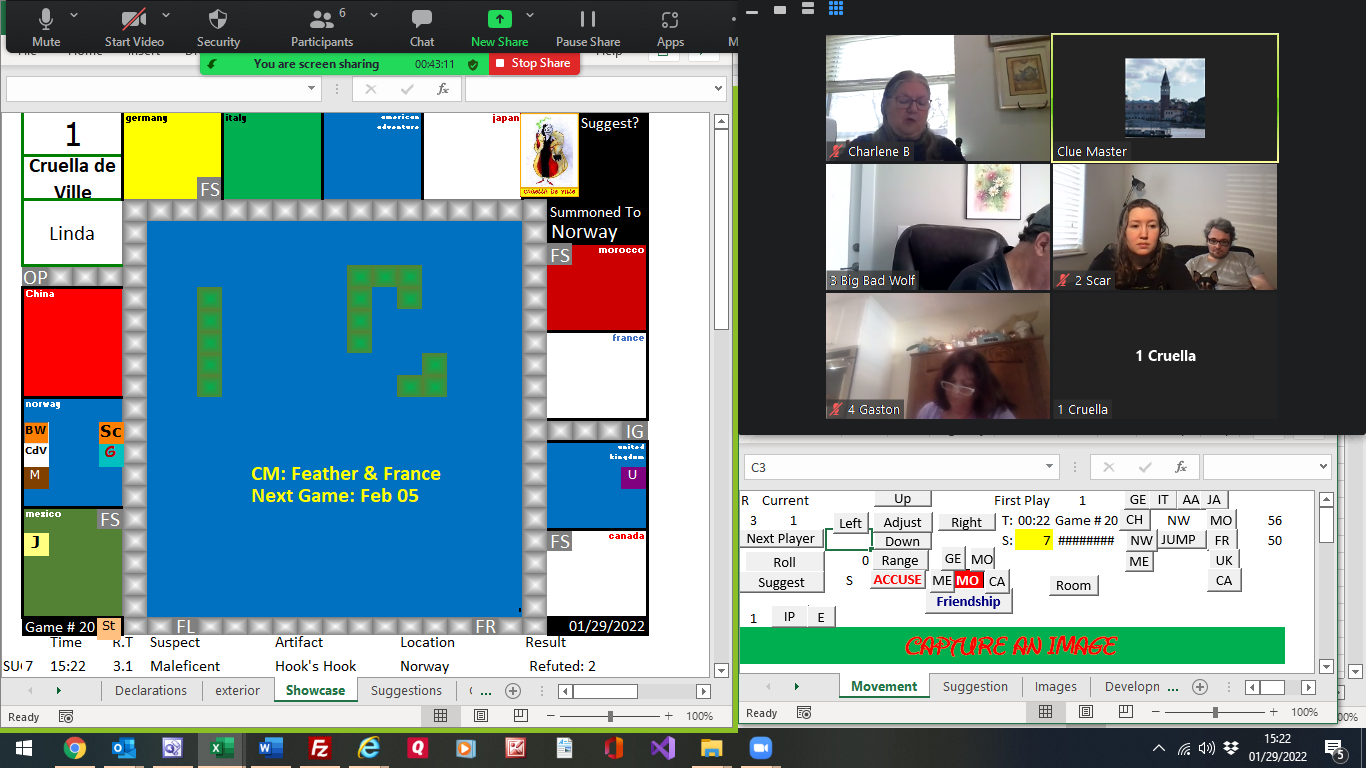Open Google Chrome from the taskbar
This screenshot has width=1366, height=768.
click(74, 748)
